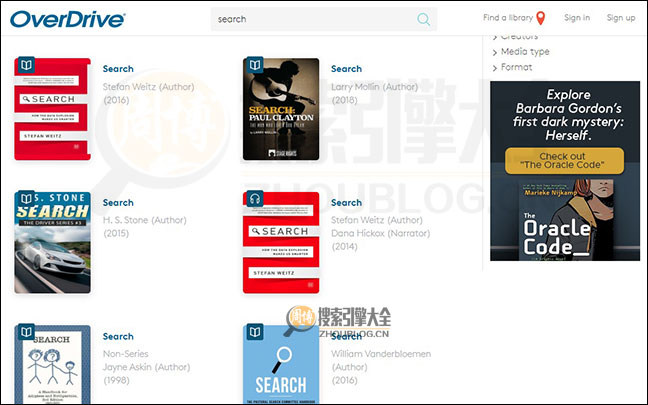Expand the Media type filter
The height and width of the screenshot is (405, 648).
(524, 52)
